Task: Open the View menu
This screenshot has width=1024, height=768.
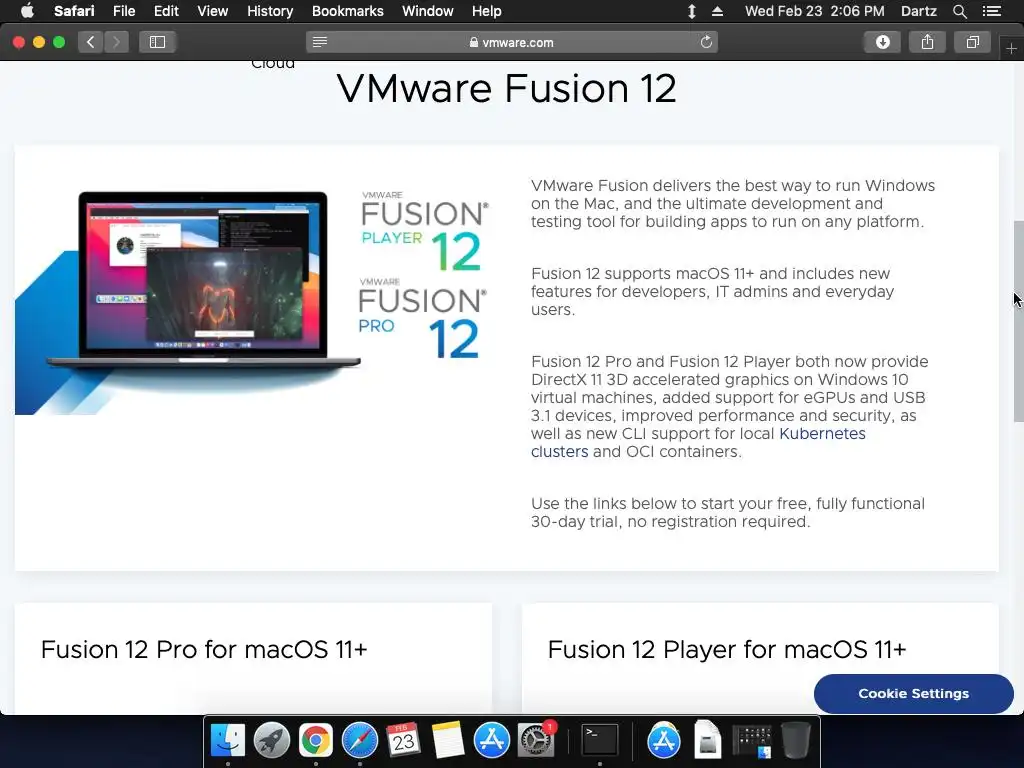Action: pyautogui.click(x=212, y=11)
